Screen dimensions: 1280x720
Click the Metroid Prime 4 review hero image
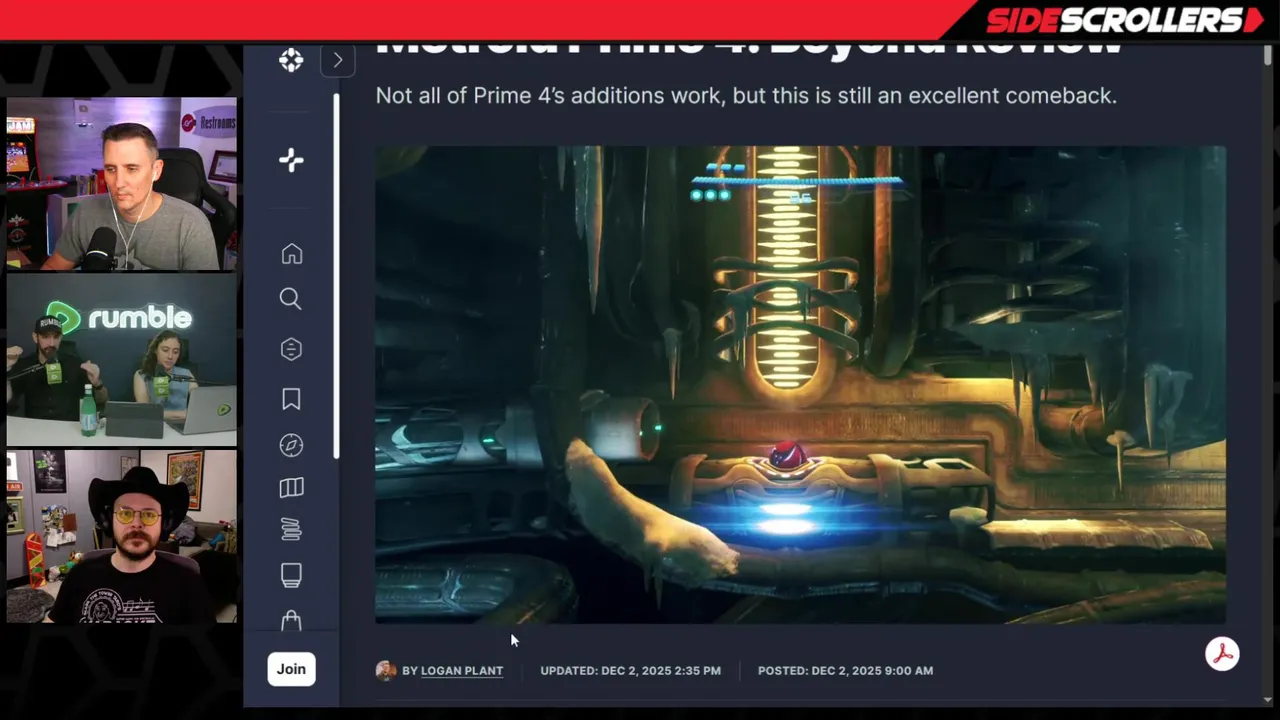coord(800,385)
